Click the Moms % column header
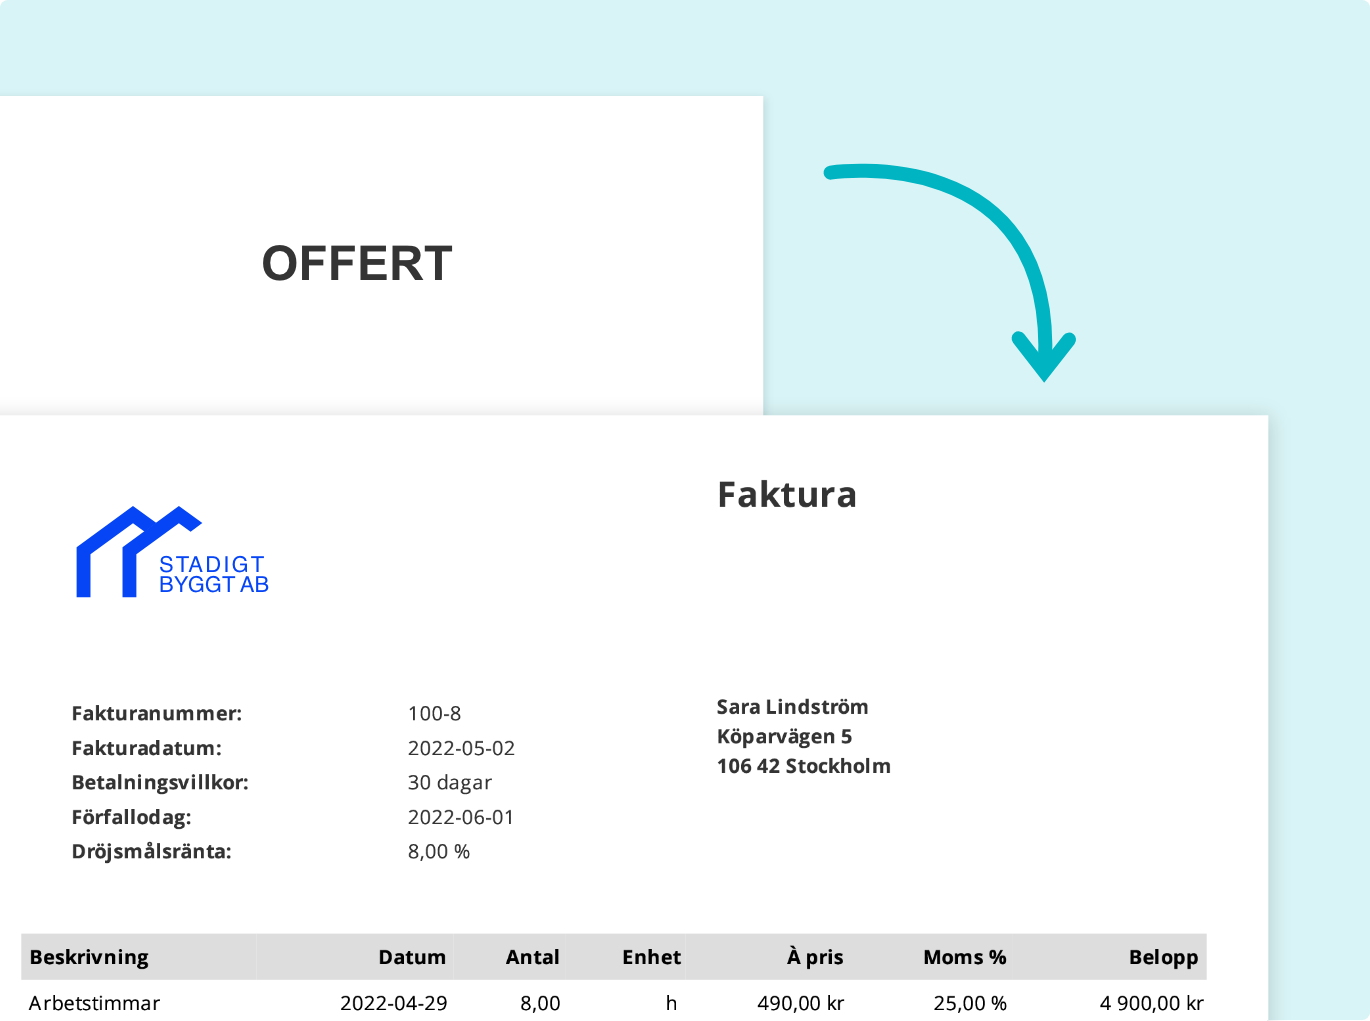 [963, 957]
